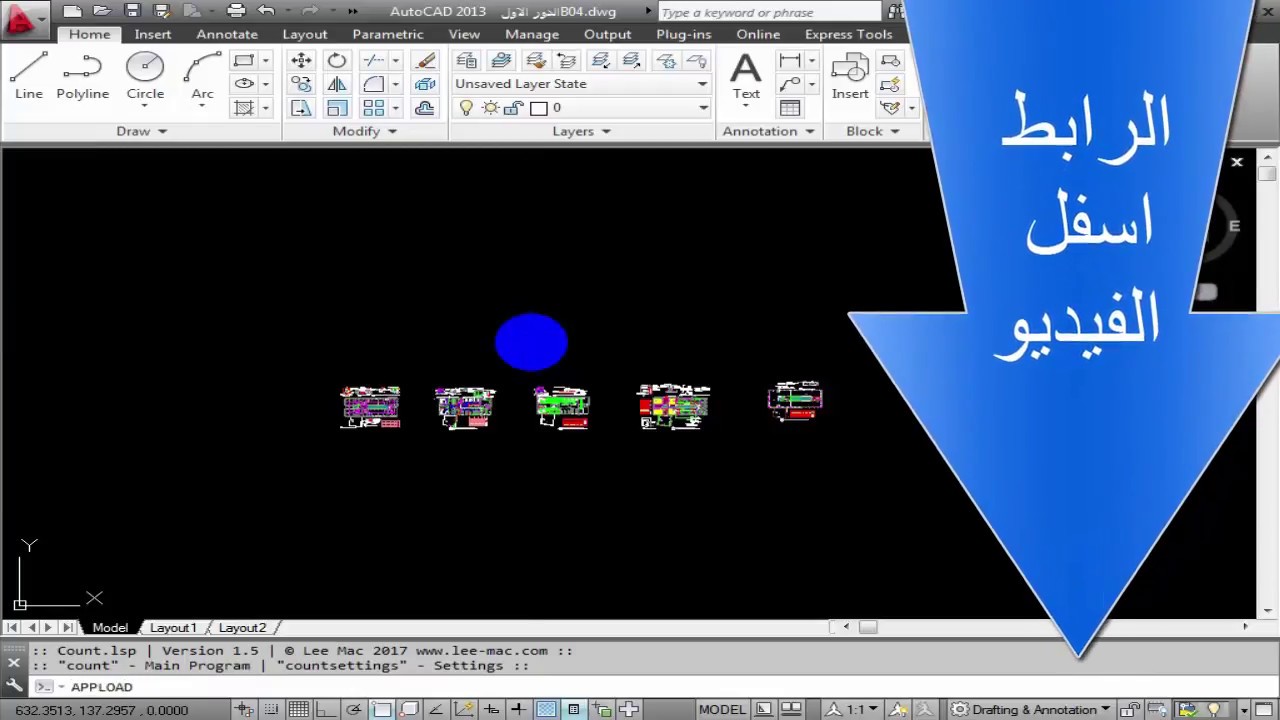Click the multiline Text tool
The width and height of the screenshot is (1280, 720).
(746, 76)
